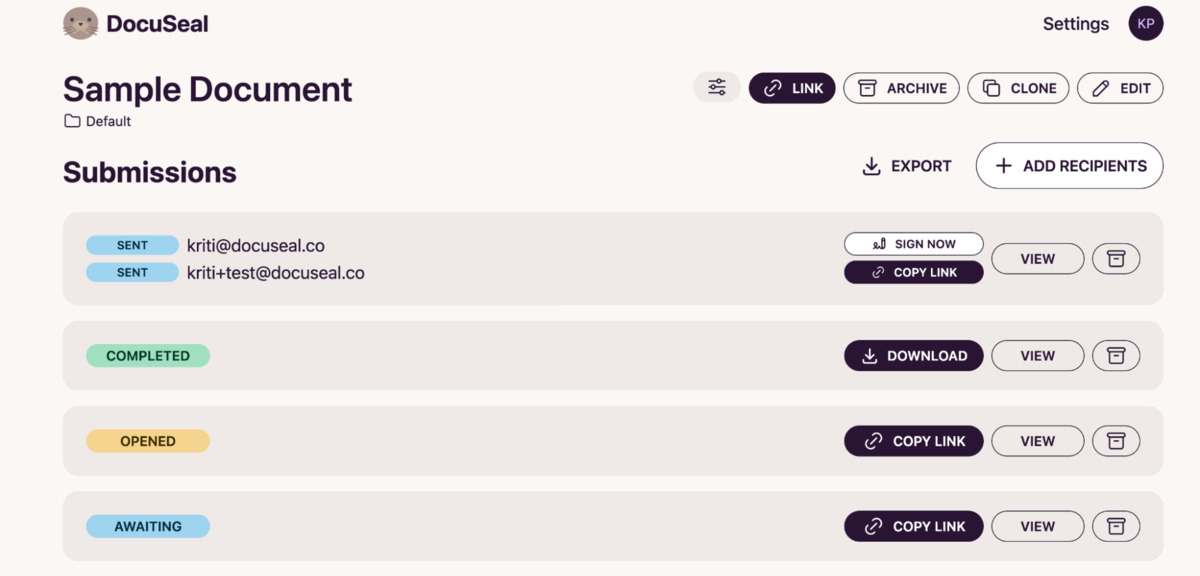View the Opened submission
Screen dimensions: 1200x576
coord(1038,441)
